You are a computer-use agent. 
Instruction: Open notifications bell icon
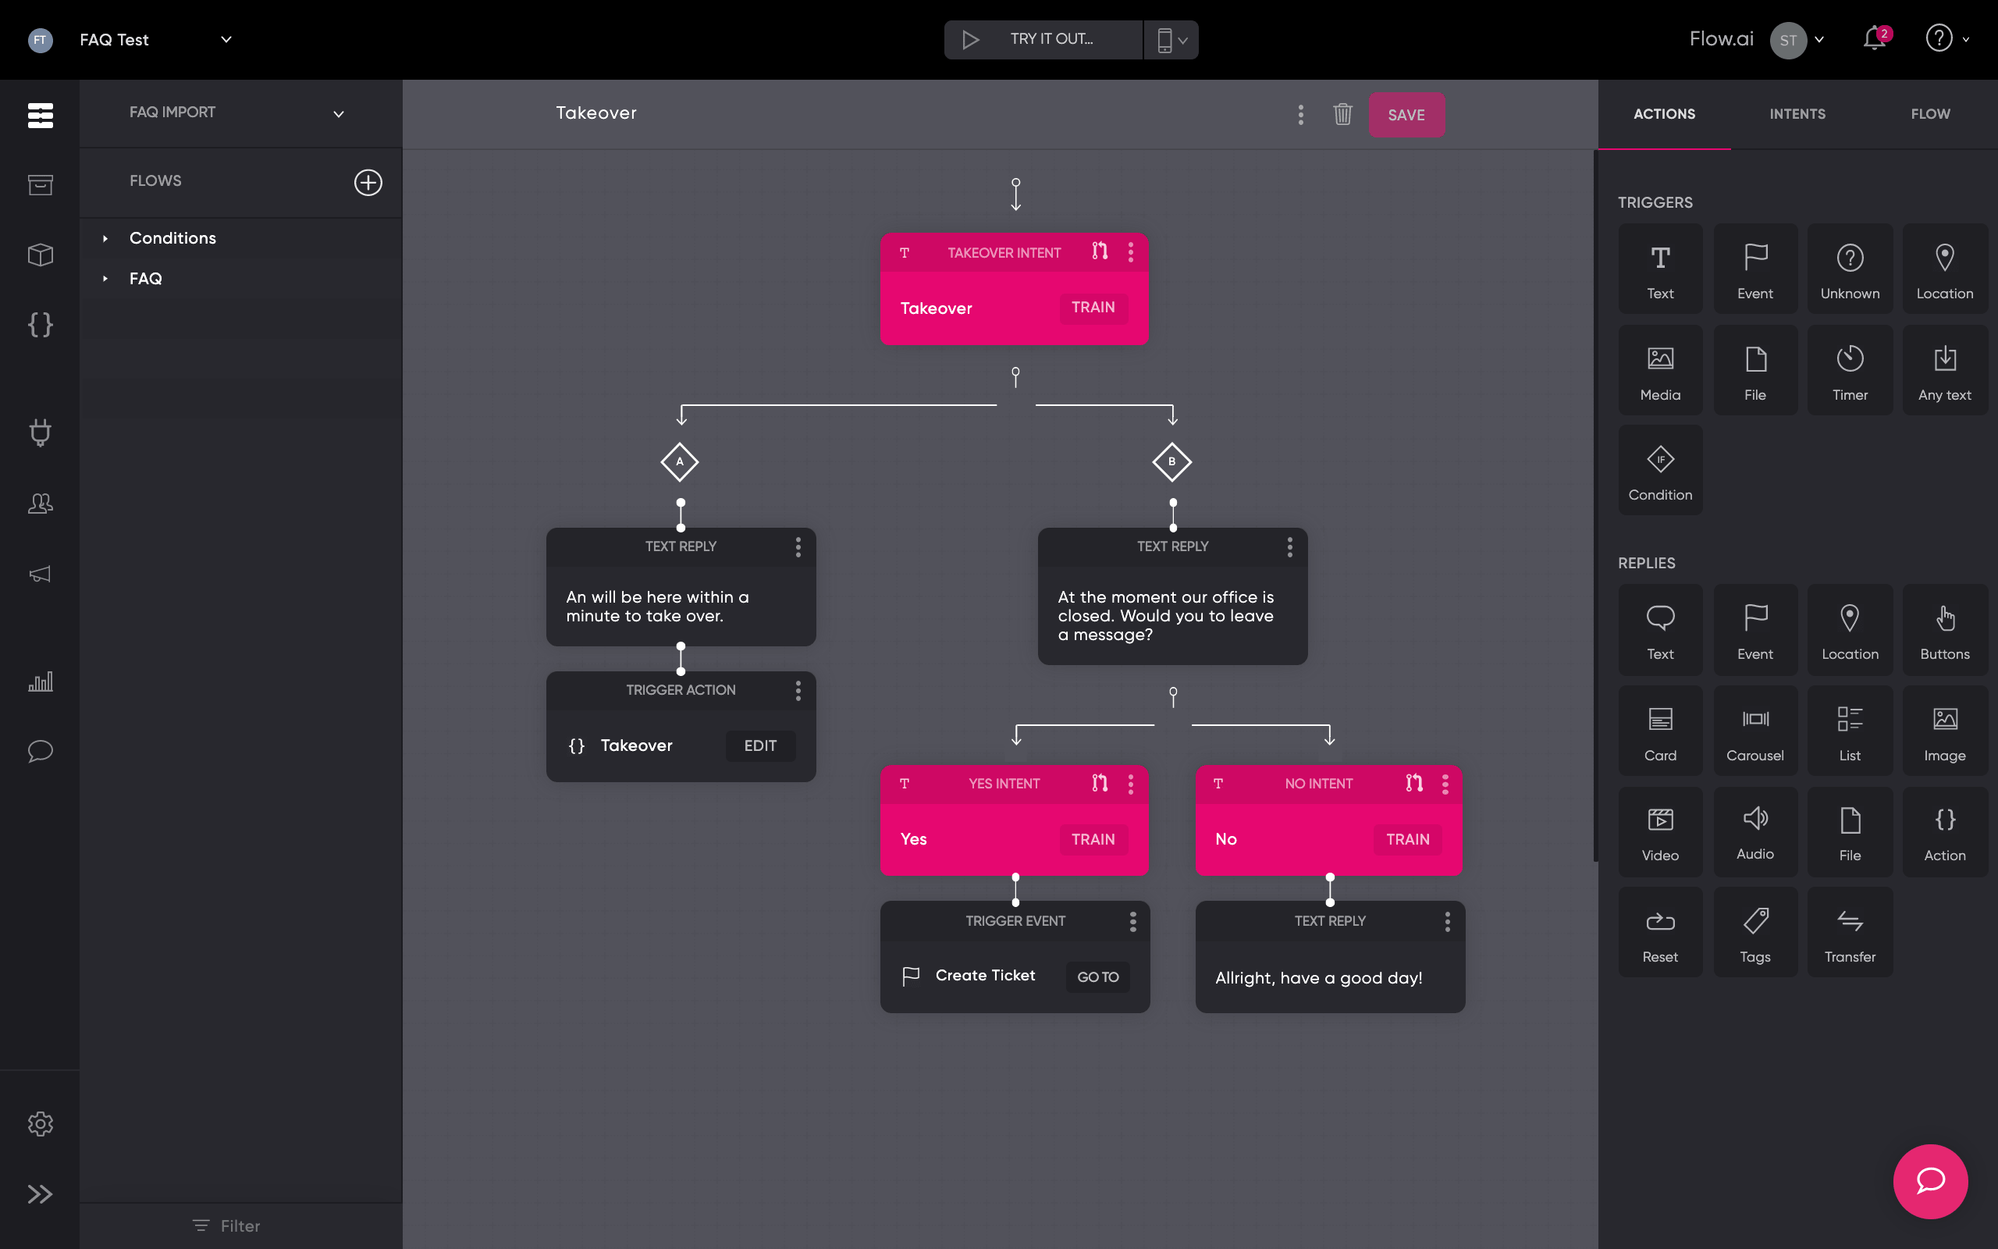pos(1874,39)
